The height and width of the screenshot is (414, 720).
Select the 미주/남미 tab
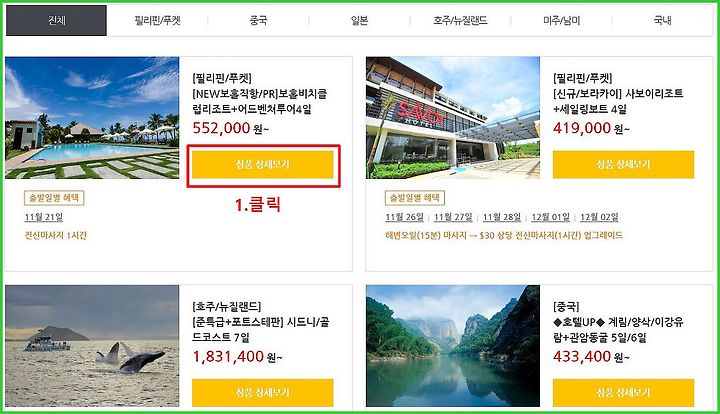coord(561,21)
